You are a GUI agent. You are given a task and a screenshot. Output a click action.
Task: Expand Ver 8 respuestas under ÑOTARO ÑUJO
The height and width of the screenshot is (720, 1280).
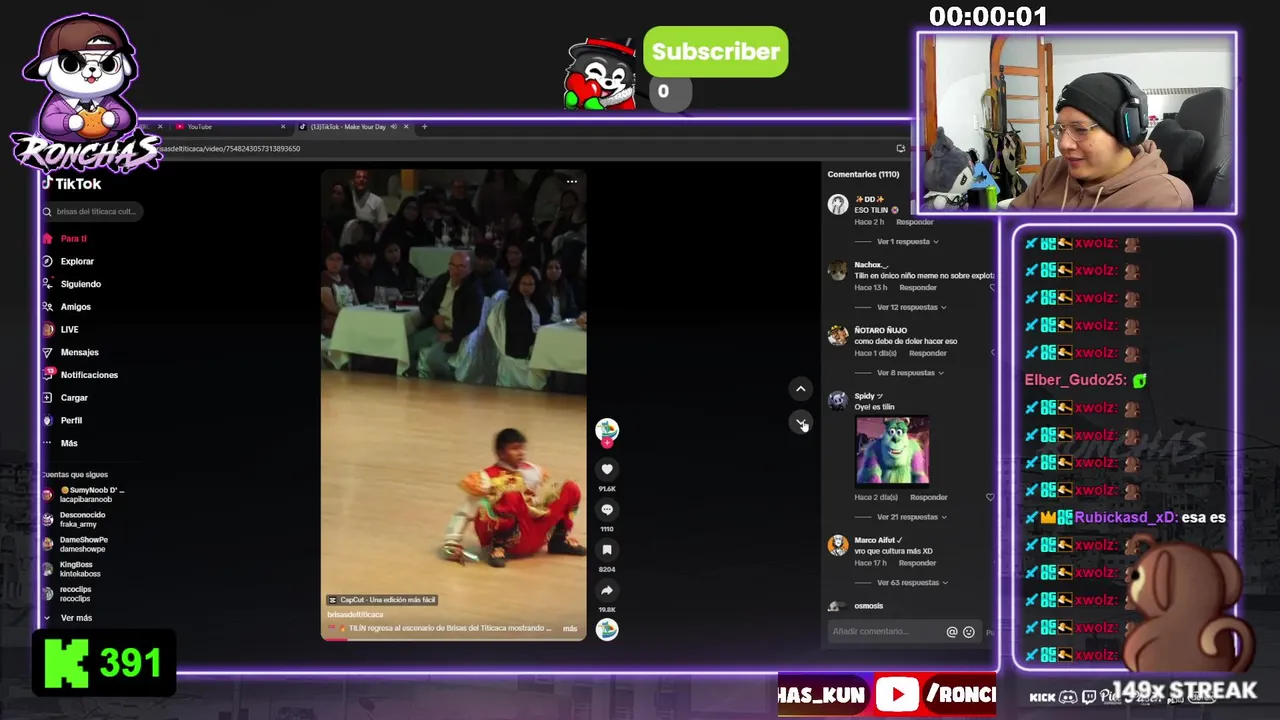coord(909,373)
